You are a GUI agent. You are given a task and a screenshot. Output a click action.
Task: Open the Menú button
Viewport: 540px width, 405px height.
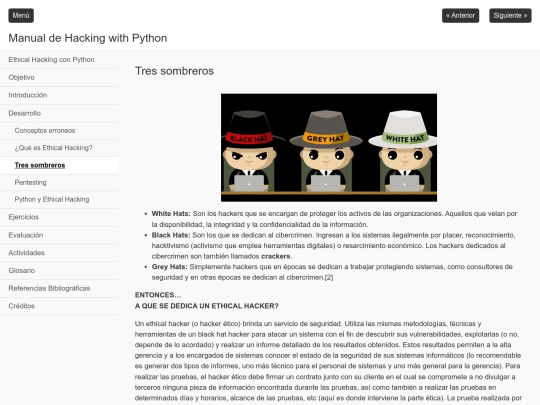click(21, 15)
